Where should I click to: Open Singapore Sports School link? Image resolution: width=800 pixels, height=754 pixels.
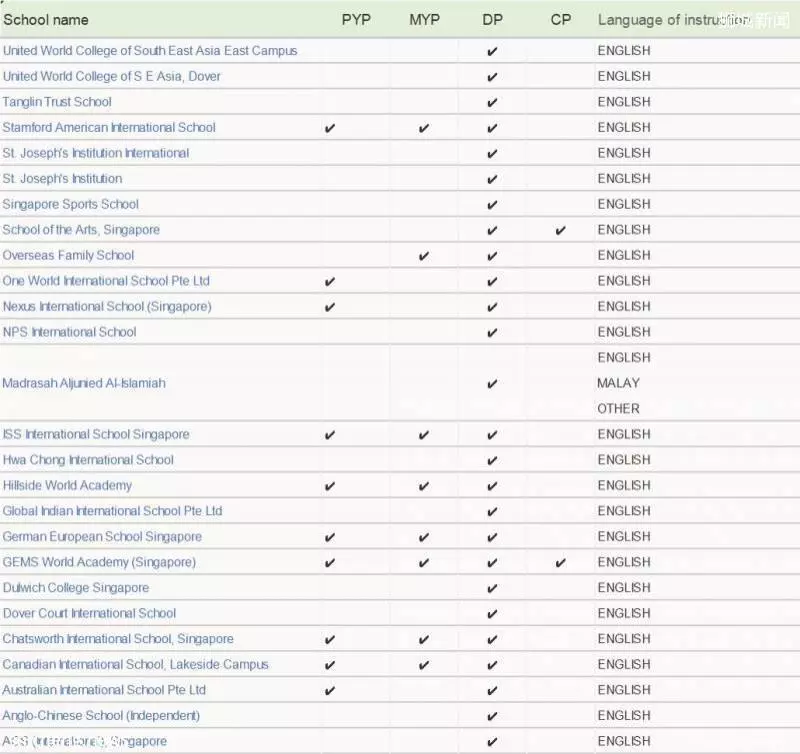(71, 205)
